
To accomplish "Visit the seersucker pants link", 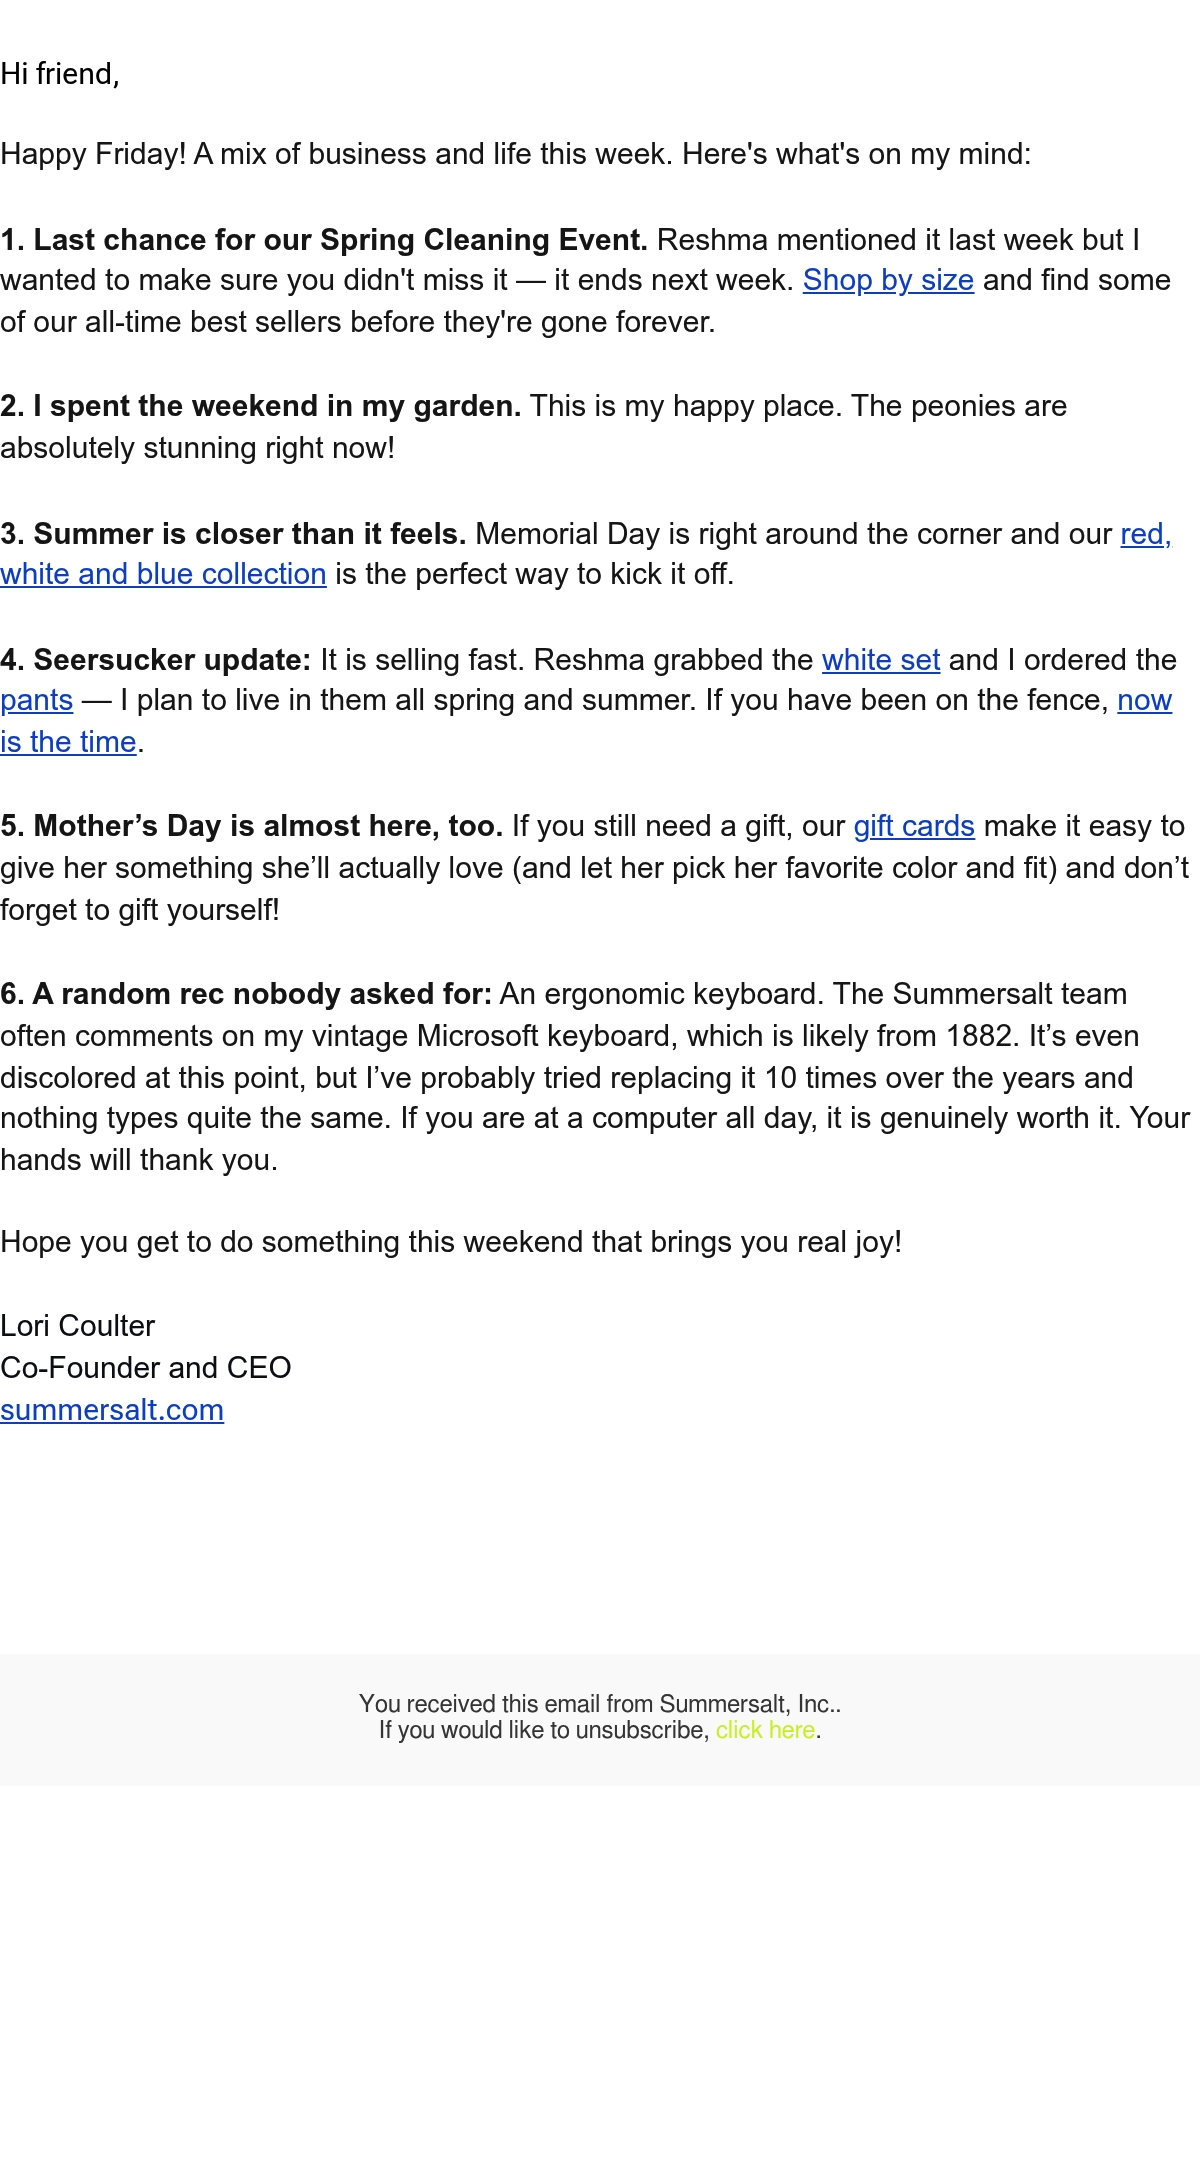I will coord(37,701).
